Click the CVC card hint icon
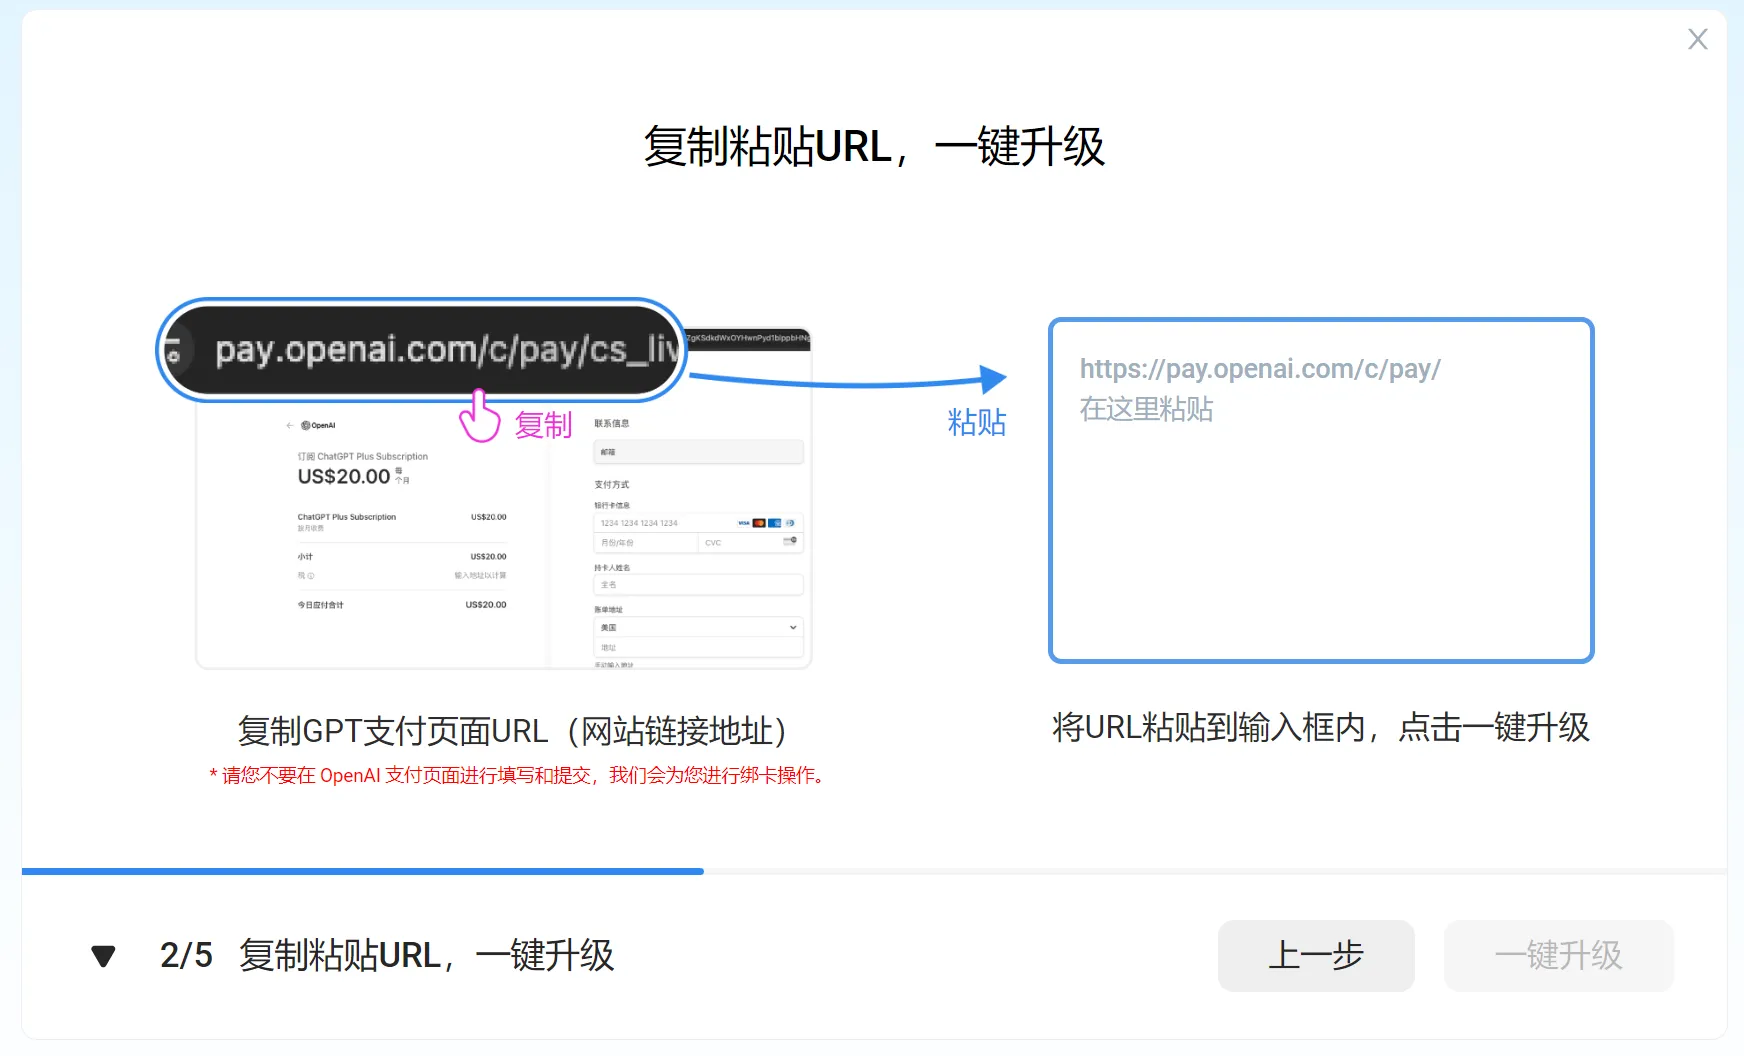 [x=789, y=540]
